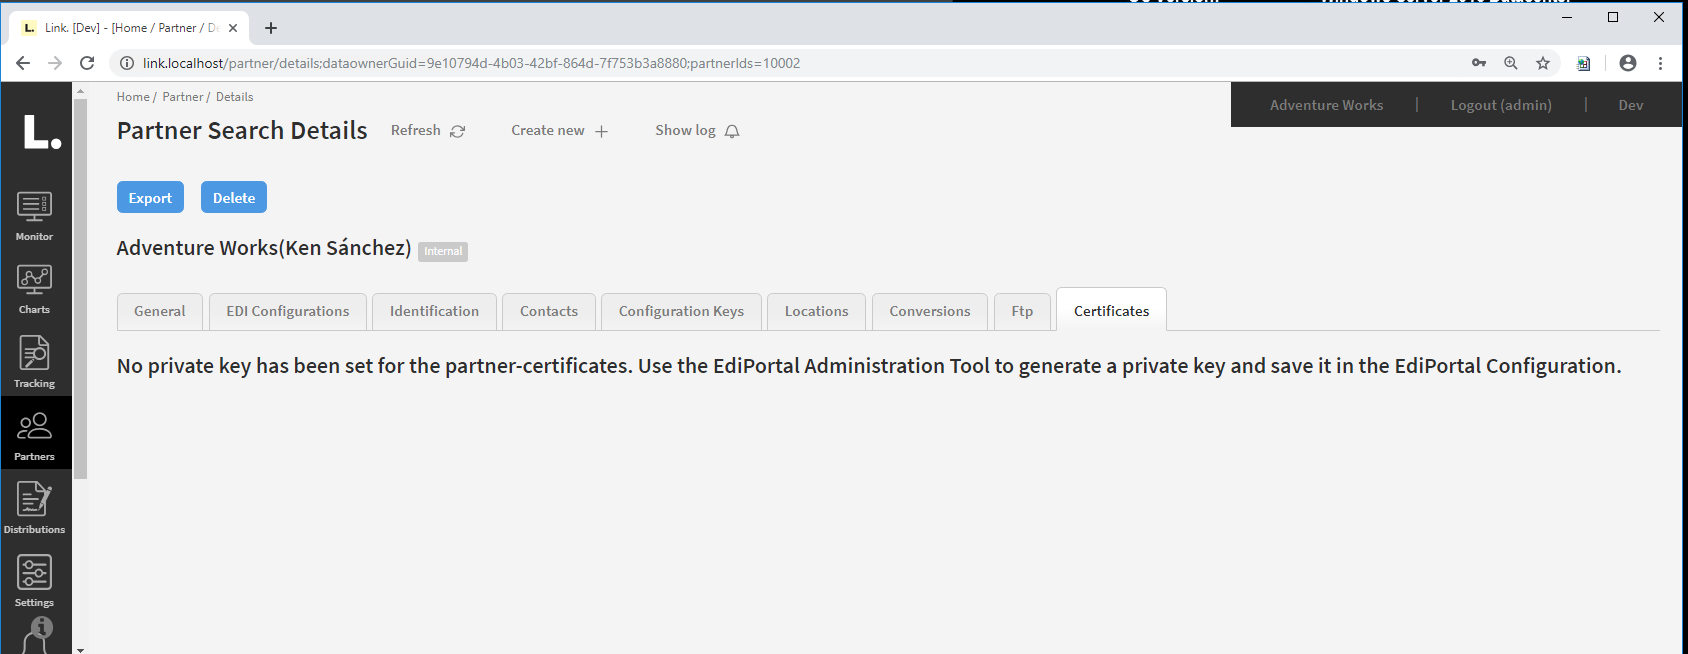Open the Monitor sidebar icon
This screenshot has width=1688, height=654.
pos(34,215)
